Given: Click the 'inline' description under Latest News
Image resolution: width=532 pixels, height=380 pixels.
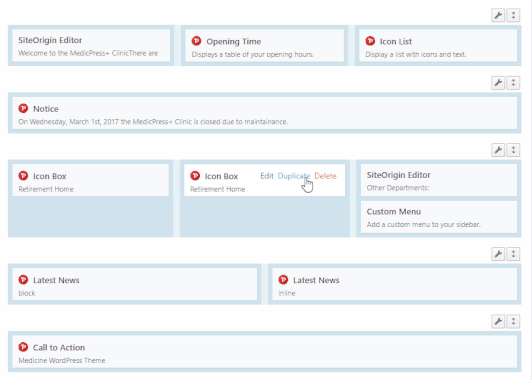Looking at the screenshot, I should click(287, 293).
